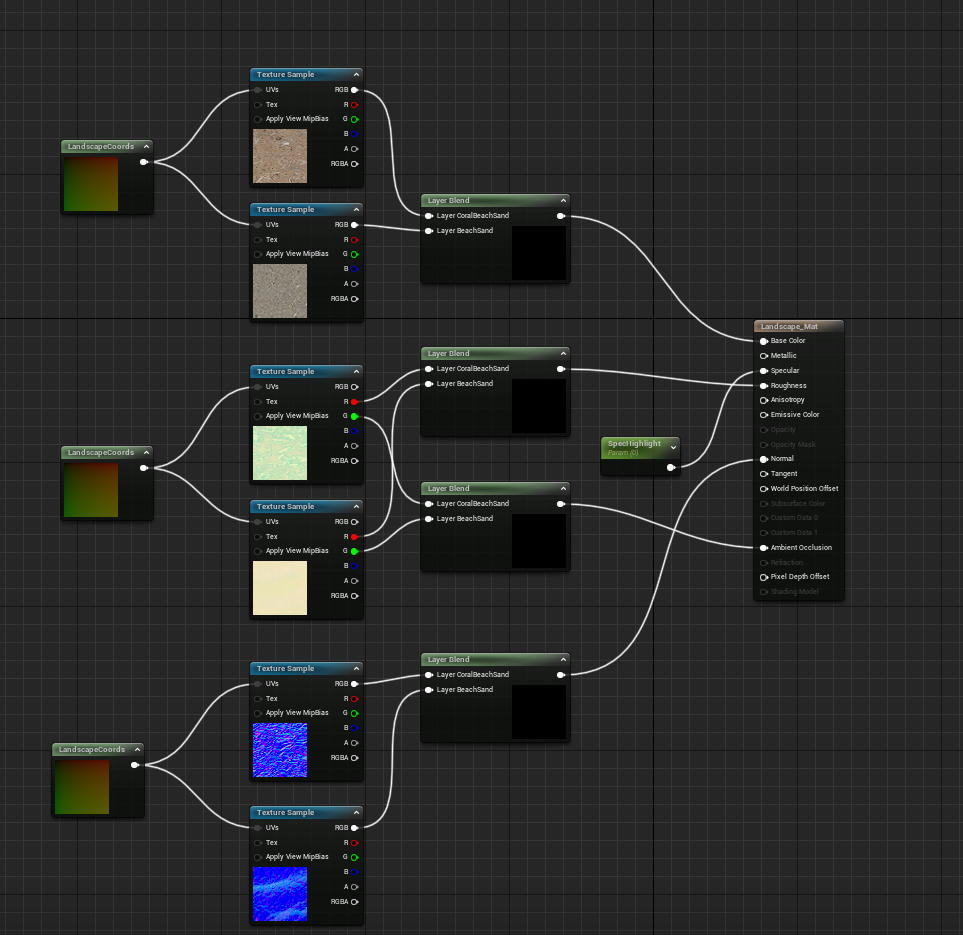The width and height of the screenshot is (963, 935).
Task: Click the pale green texture preview thumbnail
Action: [x=280, y=453]
